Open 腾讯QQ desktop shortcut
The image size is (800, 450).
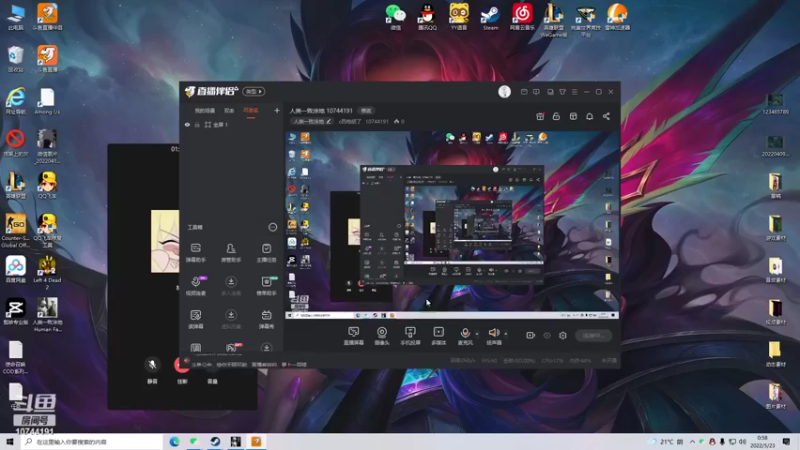(427, 17)
